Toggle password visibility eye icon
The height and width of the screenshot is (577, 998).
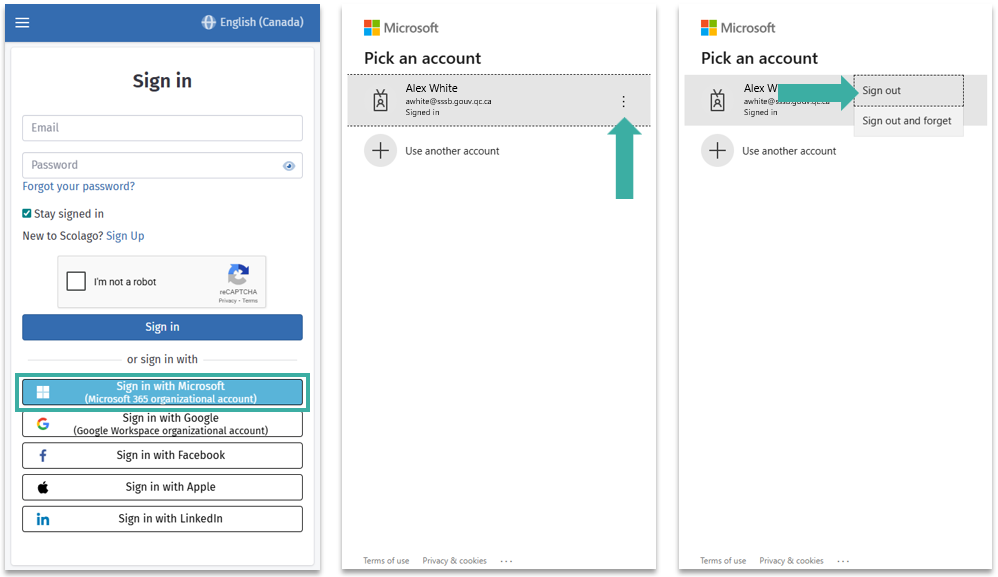(289, 166)
